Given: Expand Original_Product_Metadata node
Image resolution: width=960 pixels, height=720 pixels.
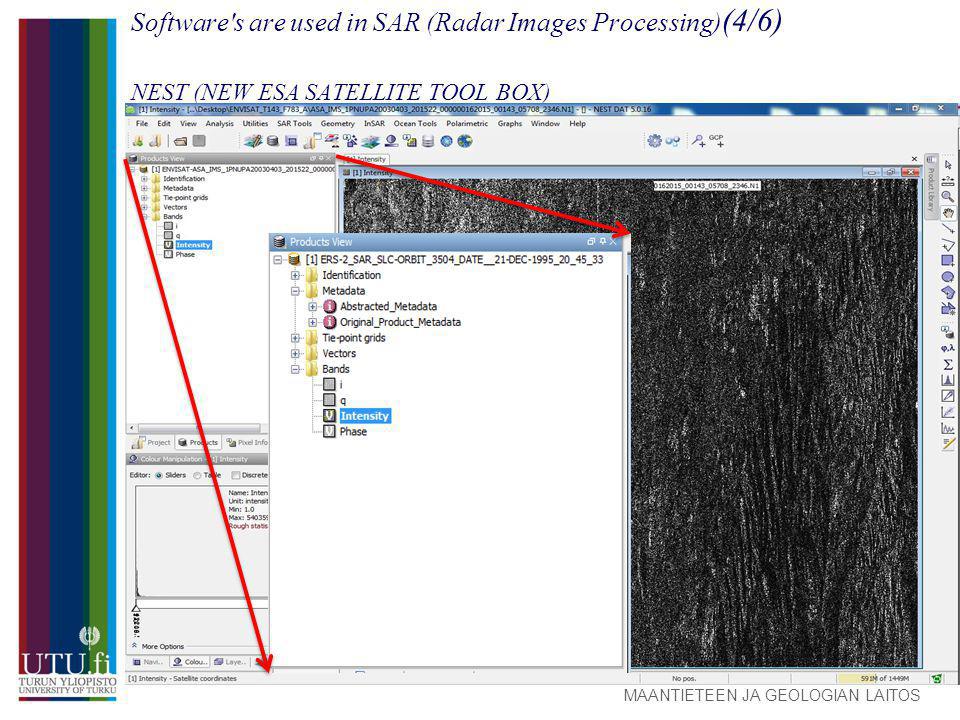Looking at the screenshot, I should 313,322.
